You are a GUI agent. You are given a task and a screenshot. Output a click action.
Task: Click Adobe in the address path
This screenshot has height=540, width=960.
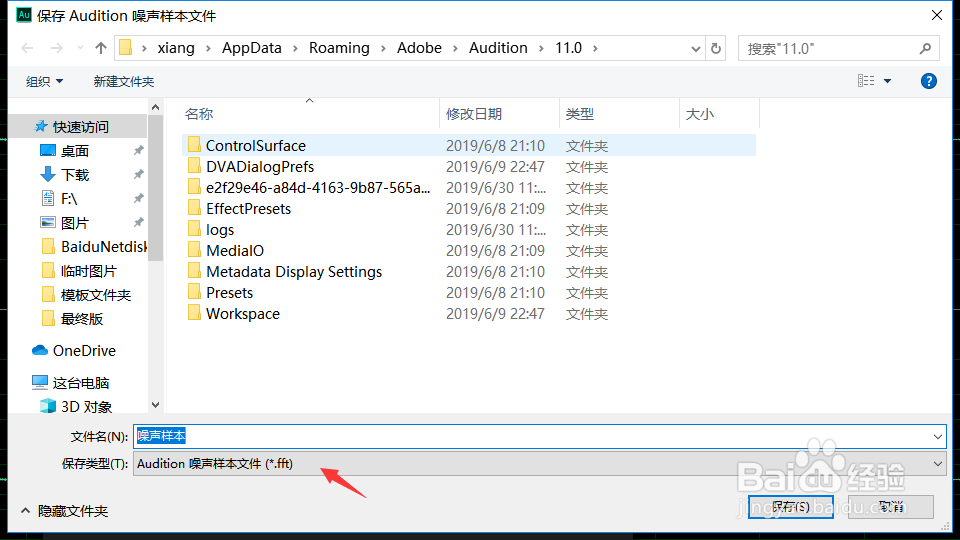click(419, 48)
